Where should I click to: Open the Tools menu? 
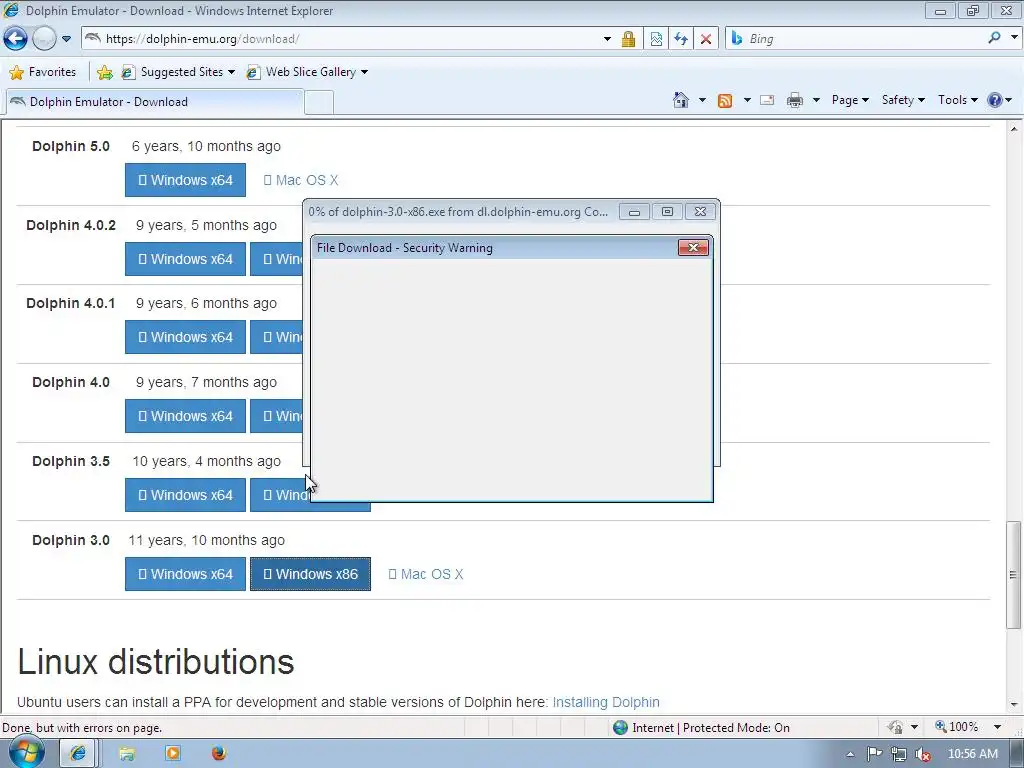(957, 100)
